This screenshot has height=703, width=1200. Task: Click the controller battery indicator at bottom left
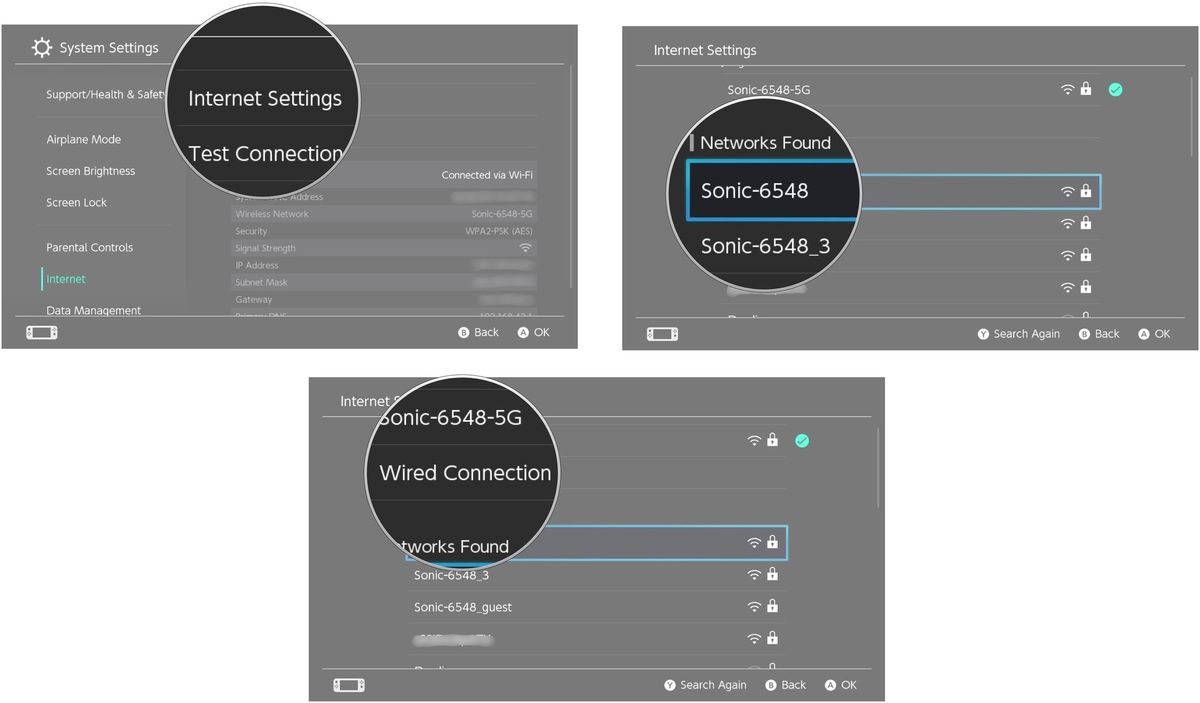pos(41,331)
